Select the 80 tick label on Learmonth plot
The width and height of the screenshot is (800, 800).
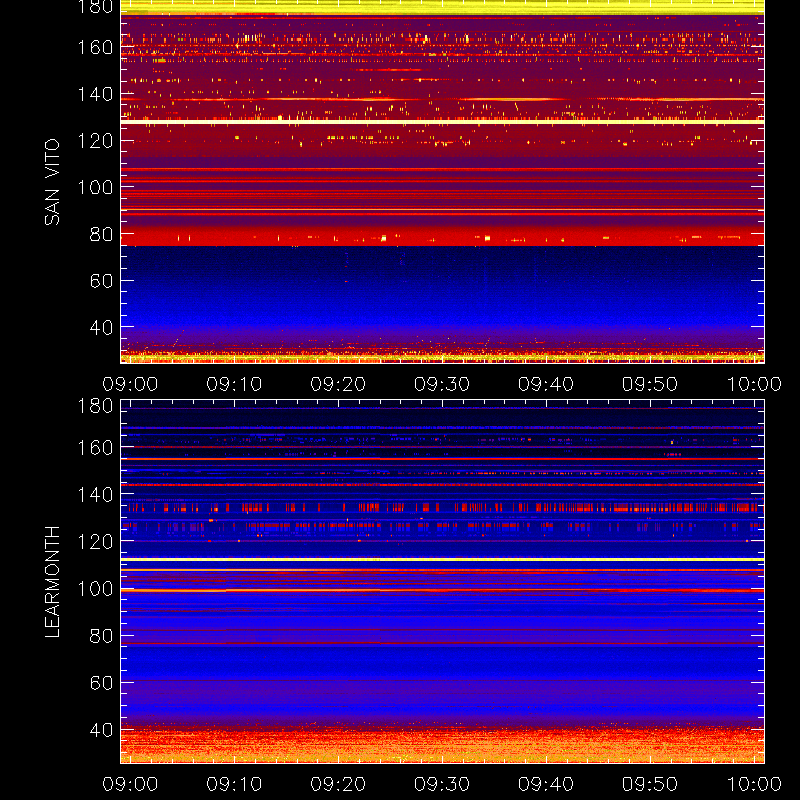pos(101,636)
